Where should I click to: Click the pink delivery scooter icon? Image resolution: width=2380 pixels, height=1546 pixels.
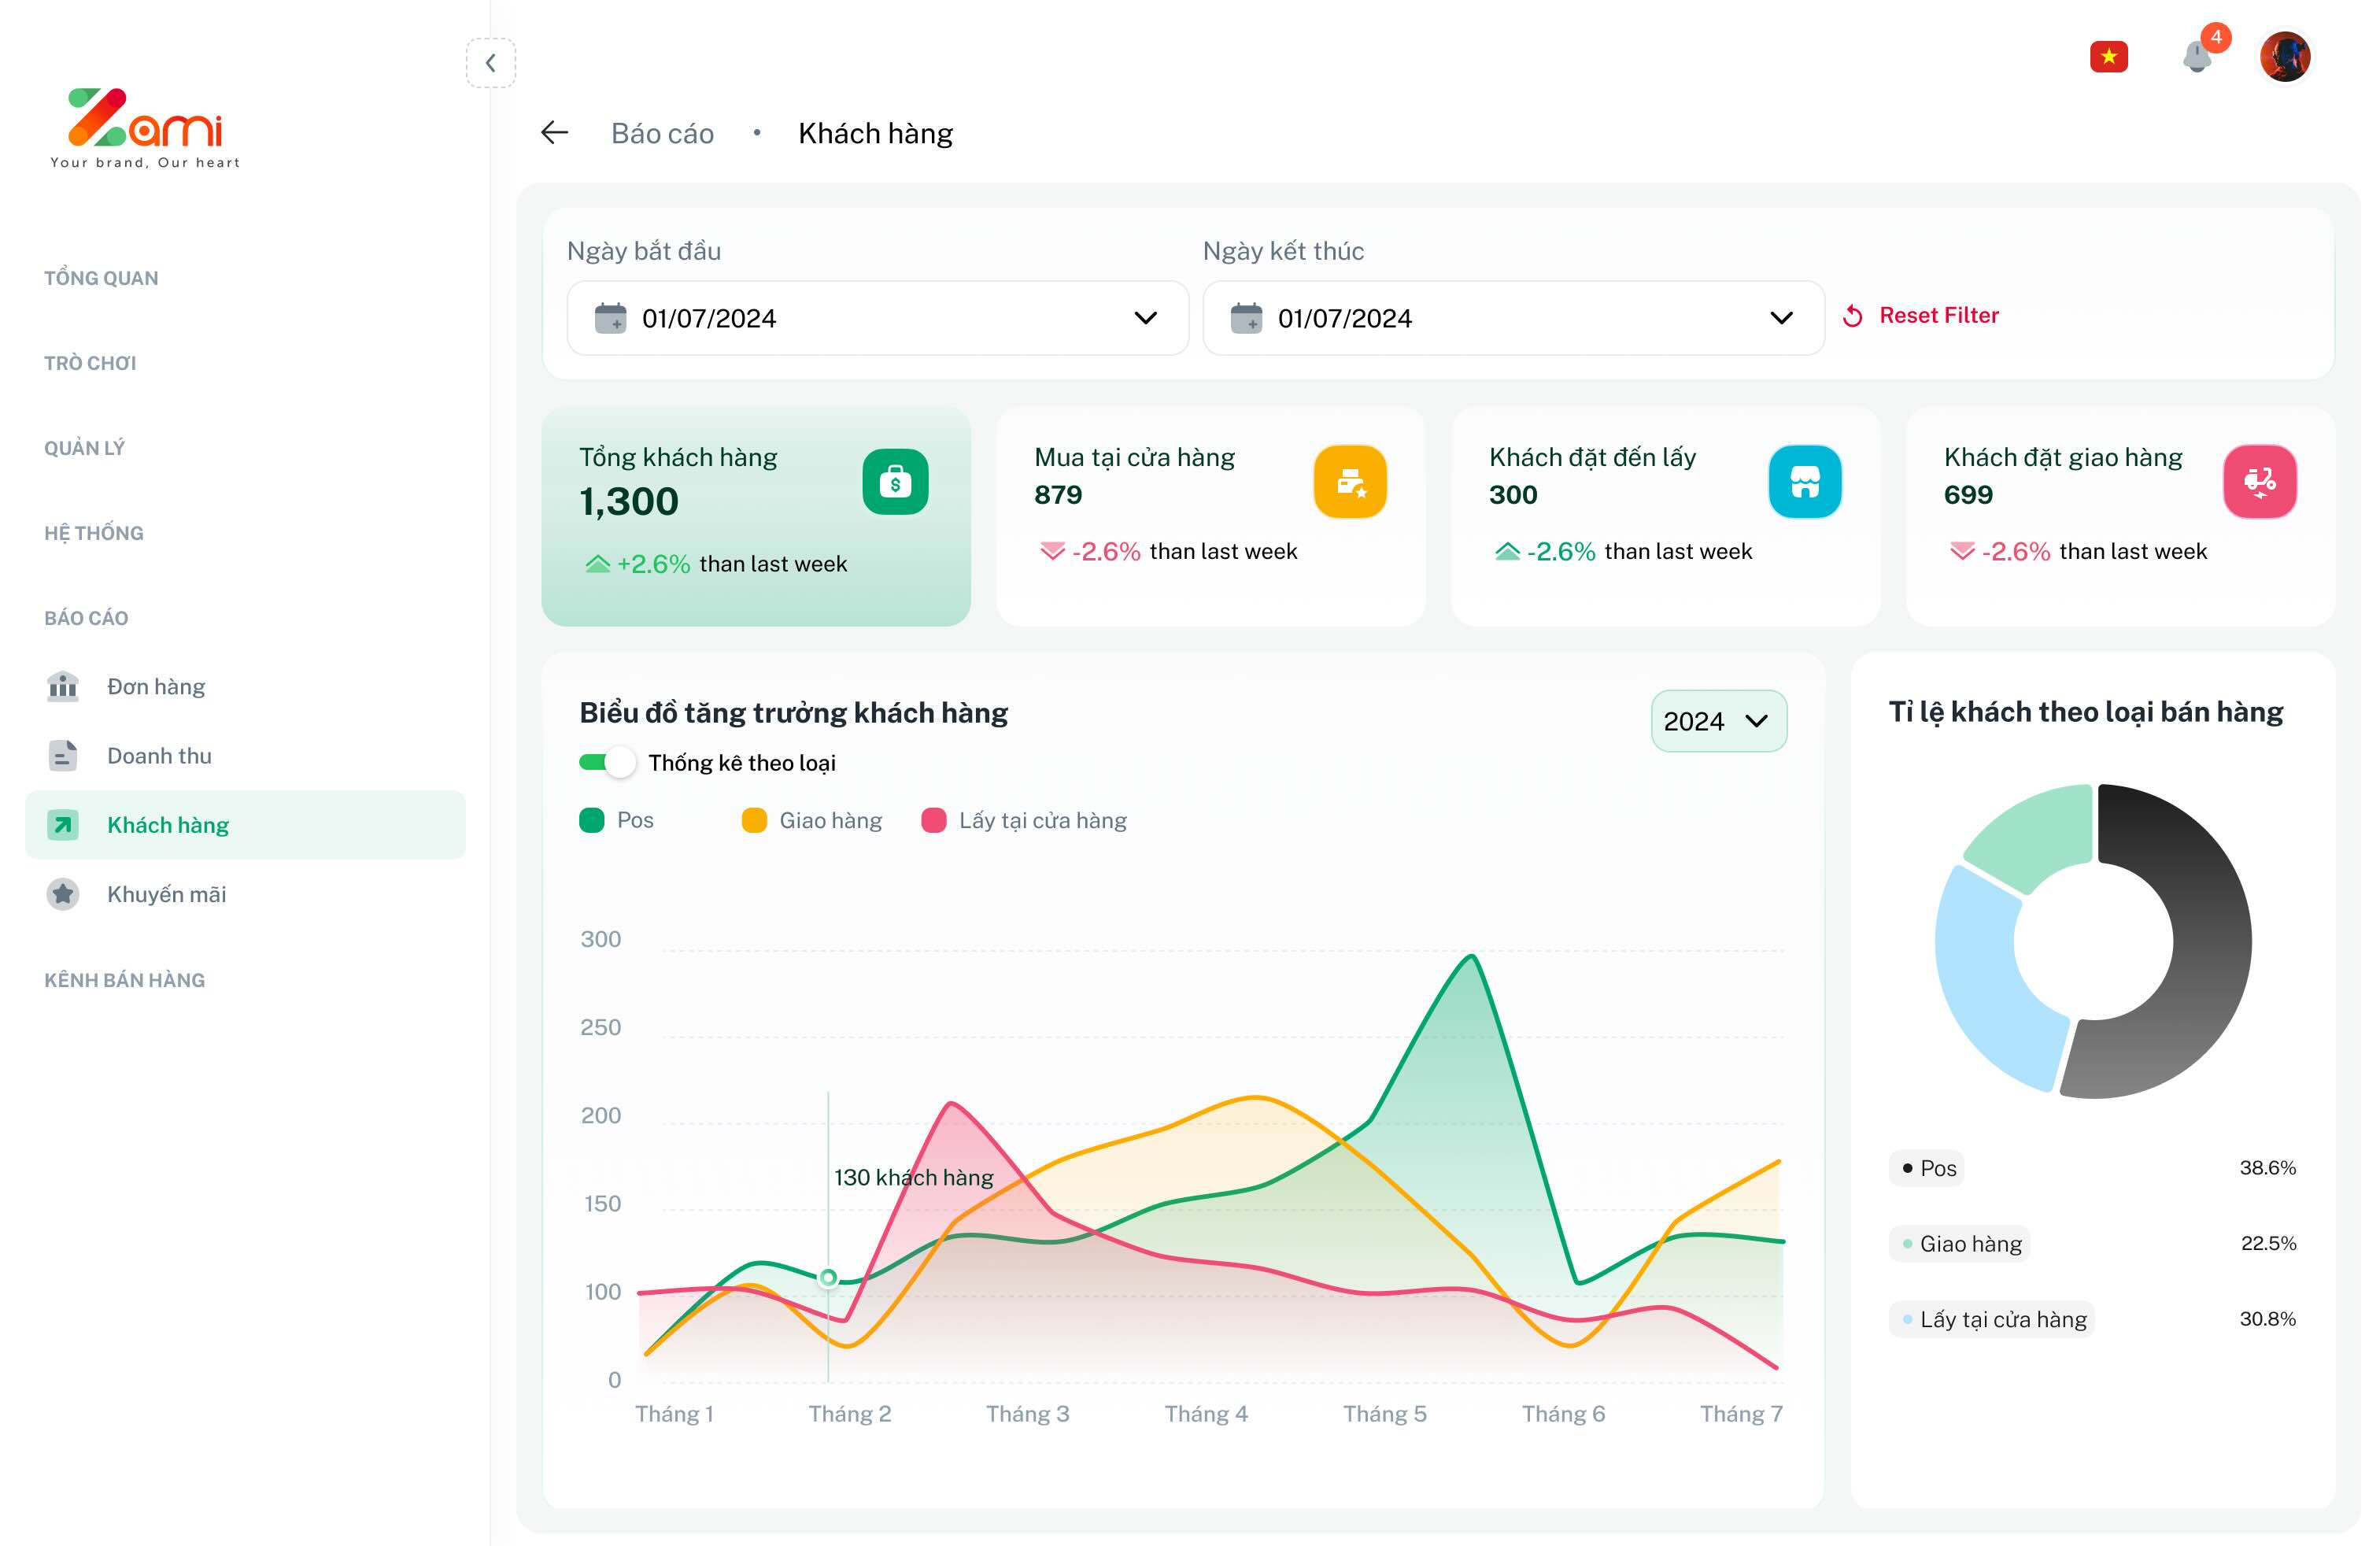click(x=2259, y=482)
